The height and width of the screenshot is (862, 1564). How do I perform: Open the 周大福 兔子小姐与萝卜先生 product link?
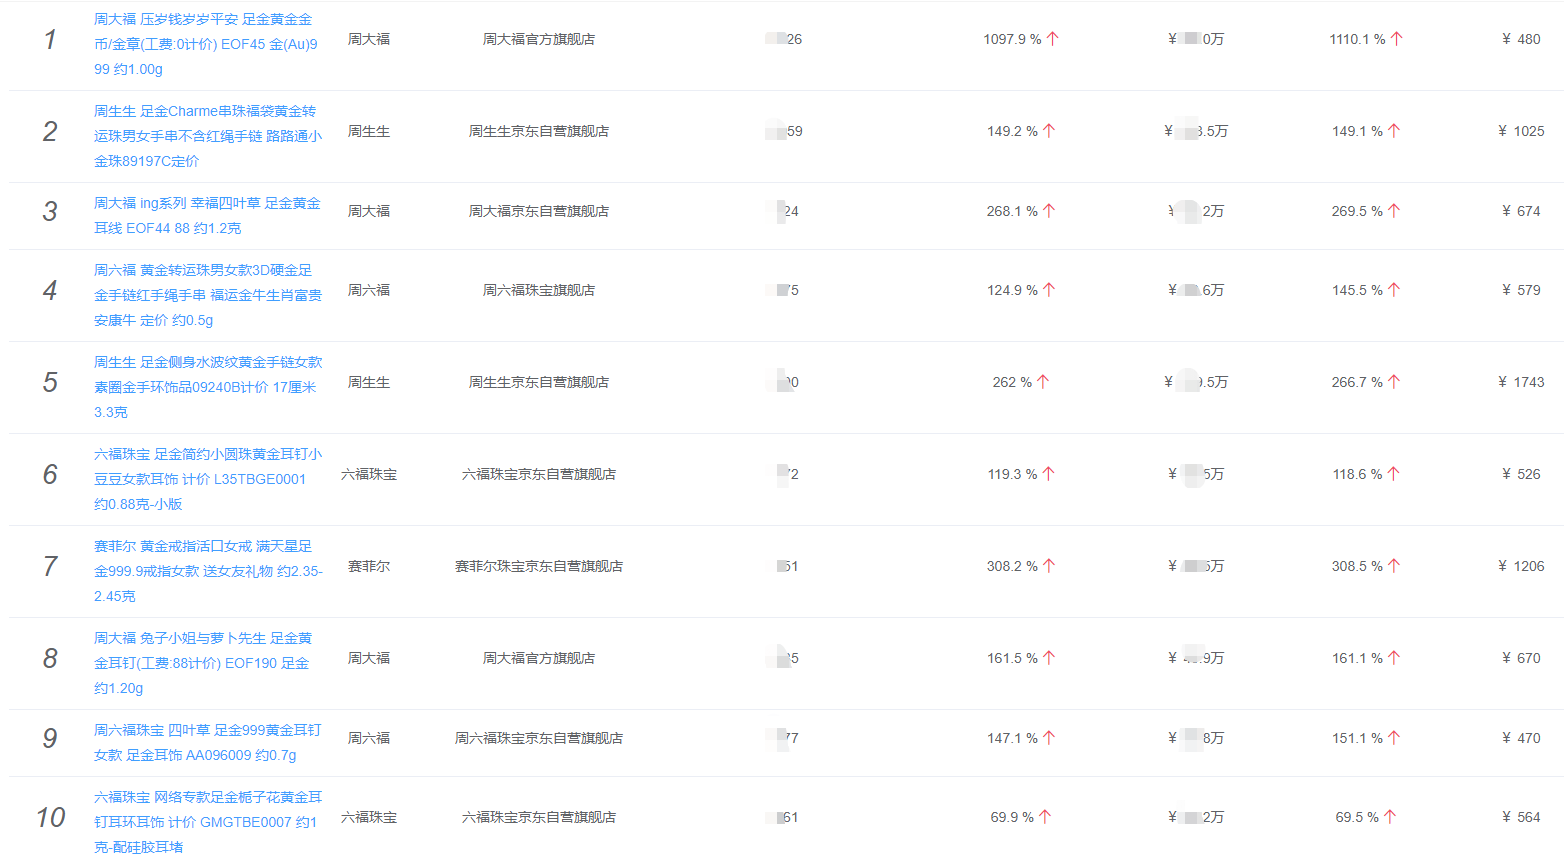tap(203, 663)
